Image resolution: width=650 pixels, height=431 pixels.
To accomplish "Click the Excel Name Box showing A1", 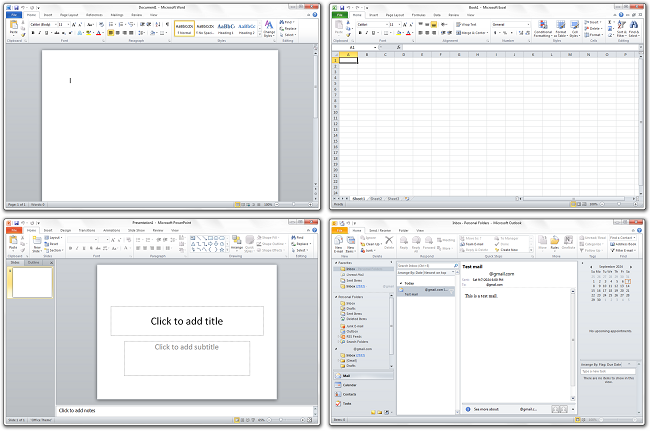I will (354, 47).
